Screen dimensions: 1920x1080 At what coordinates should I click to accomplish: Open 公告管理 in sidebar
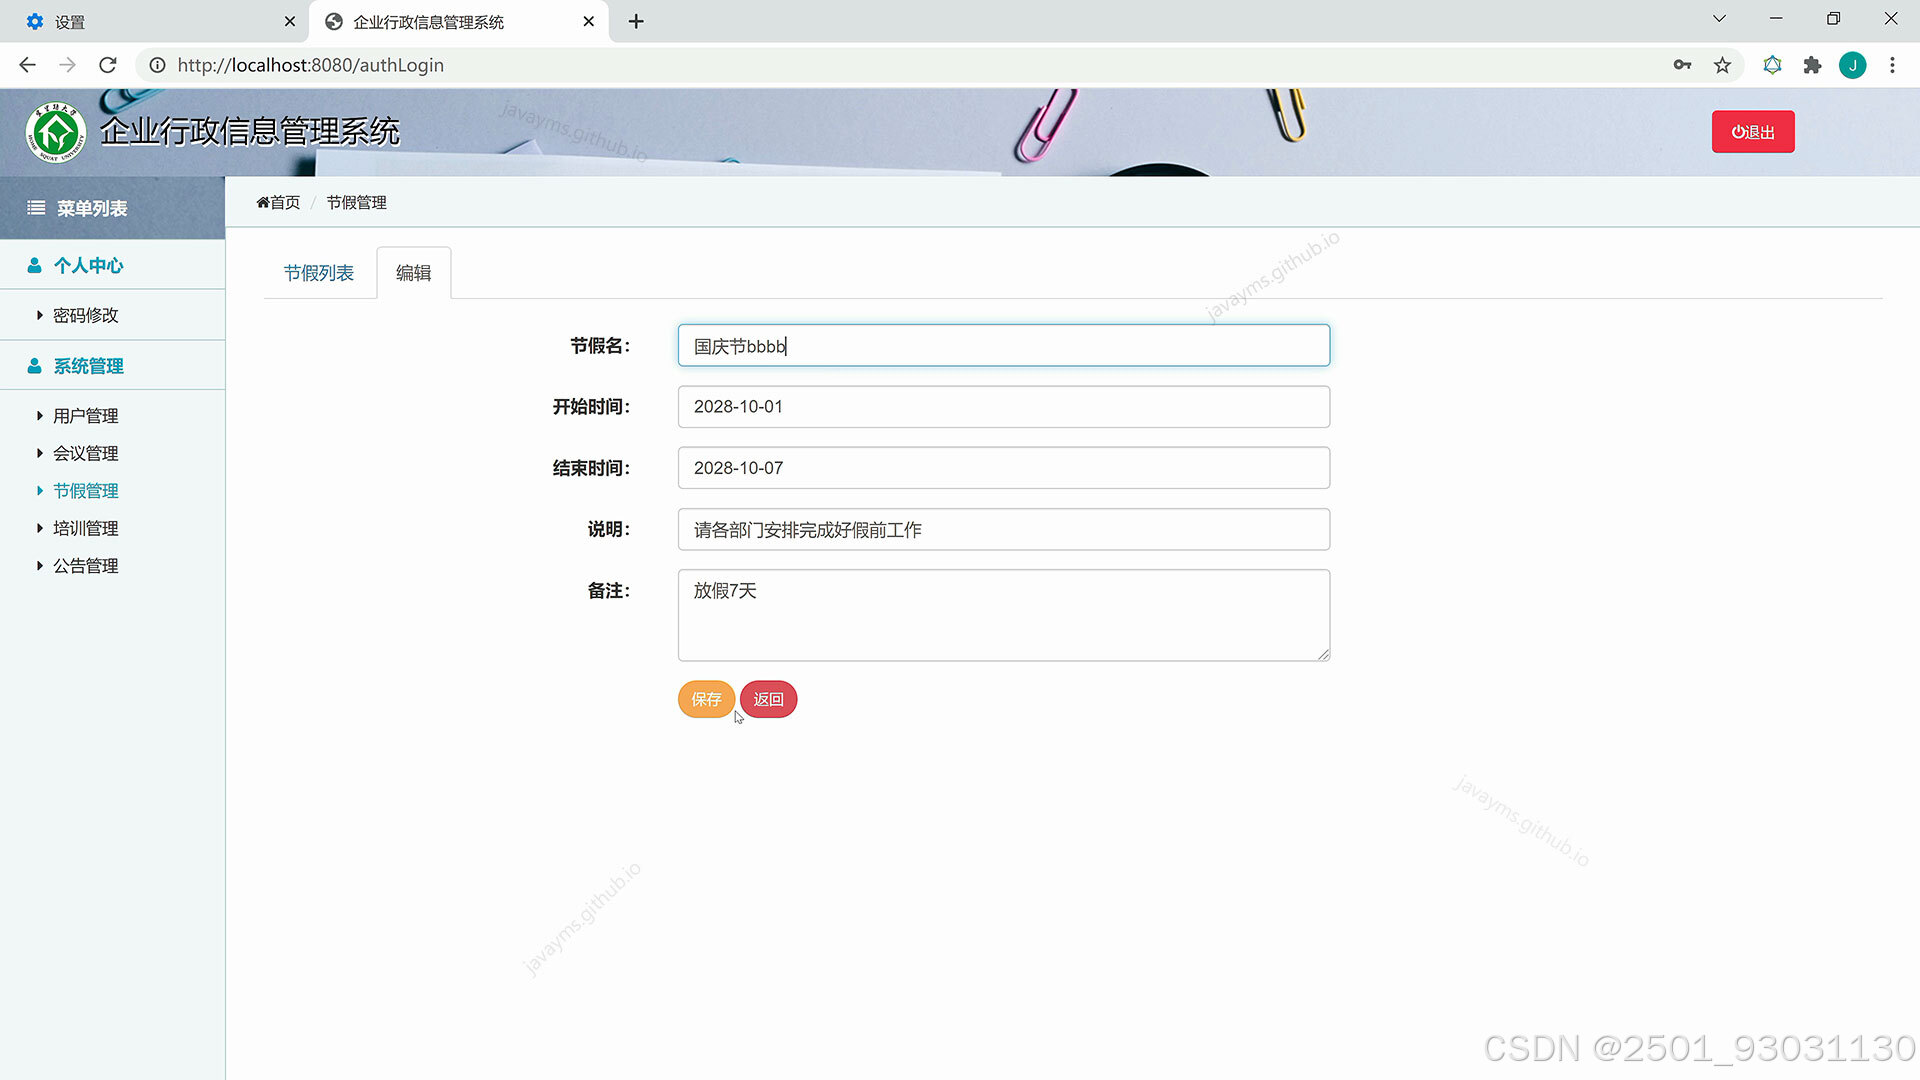point(85,566)
